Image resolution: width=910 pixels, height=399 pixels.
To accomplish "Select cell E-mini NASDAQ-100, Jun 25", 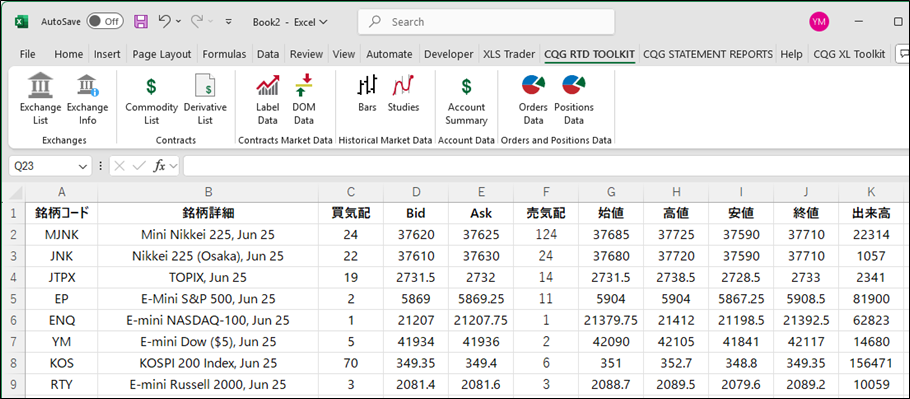I will 208,321.
